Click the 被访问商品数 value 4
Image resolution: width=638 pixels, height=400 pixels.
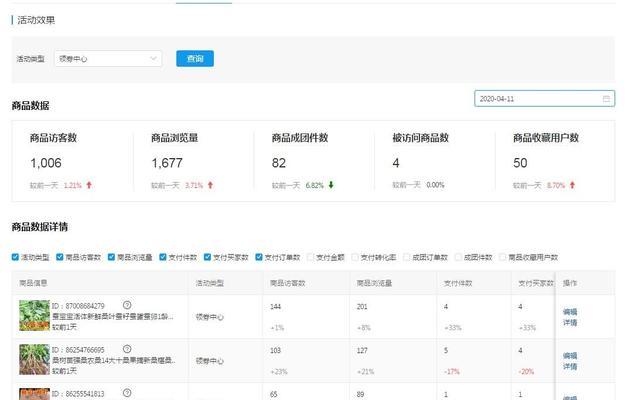[x=396, y=163]
